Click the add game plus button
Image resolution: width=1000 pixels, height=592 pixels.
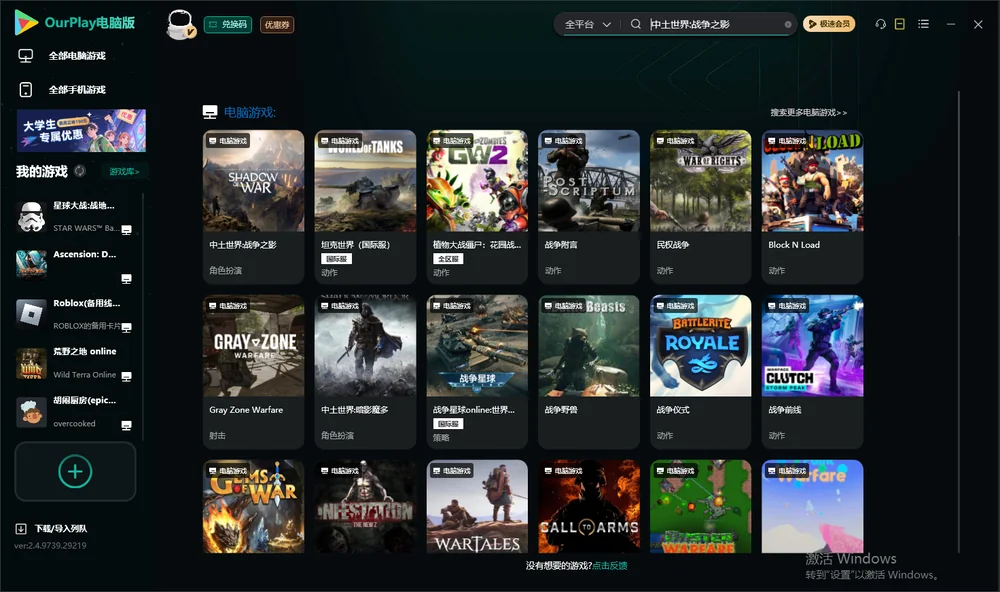(x=75, y=471)
